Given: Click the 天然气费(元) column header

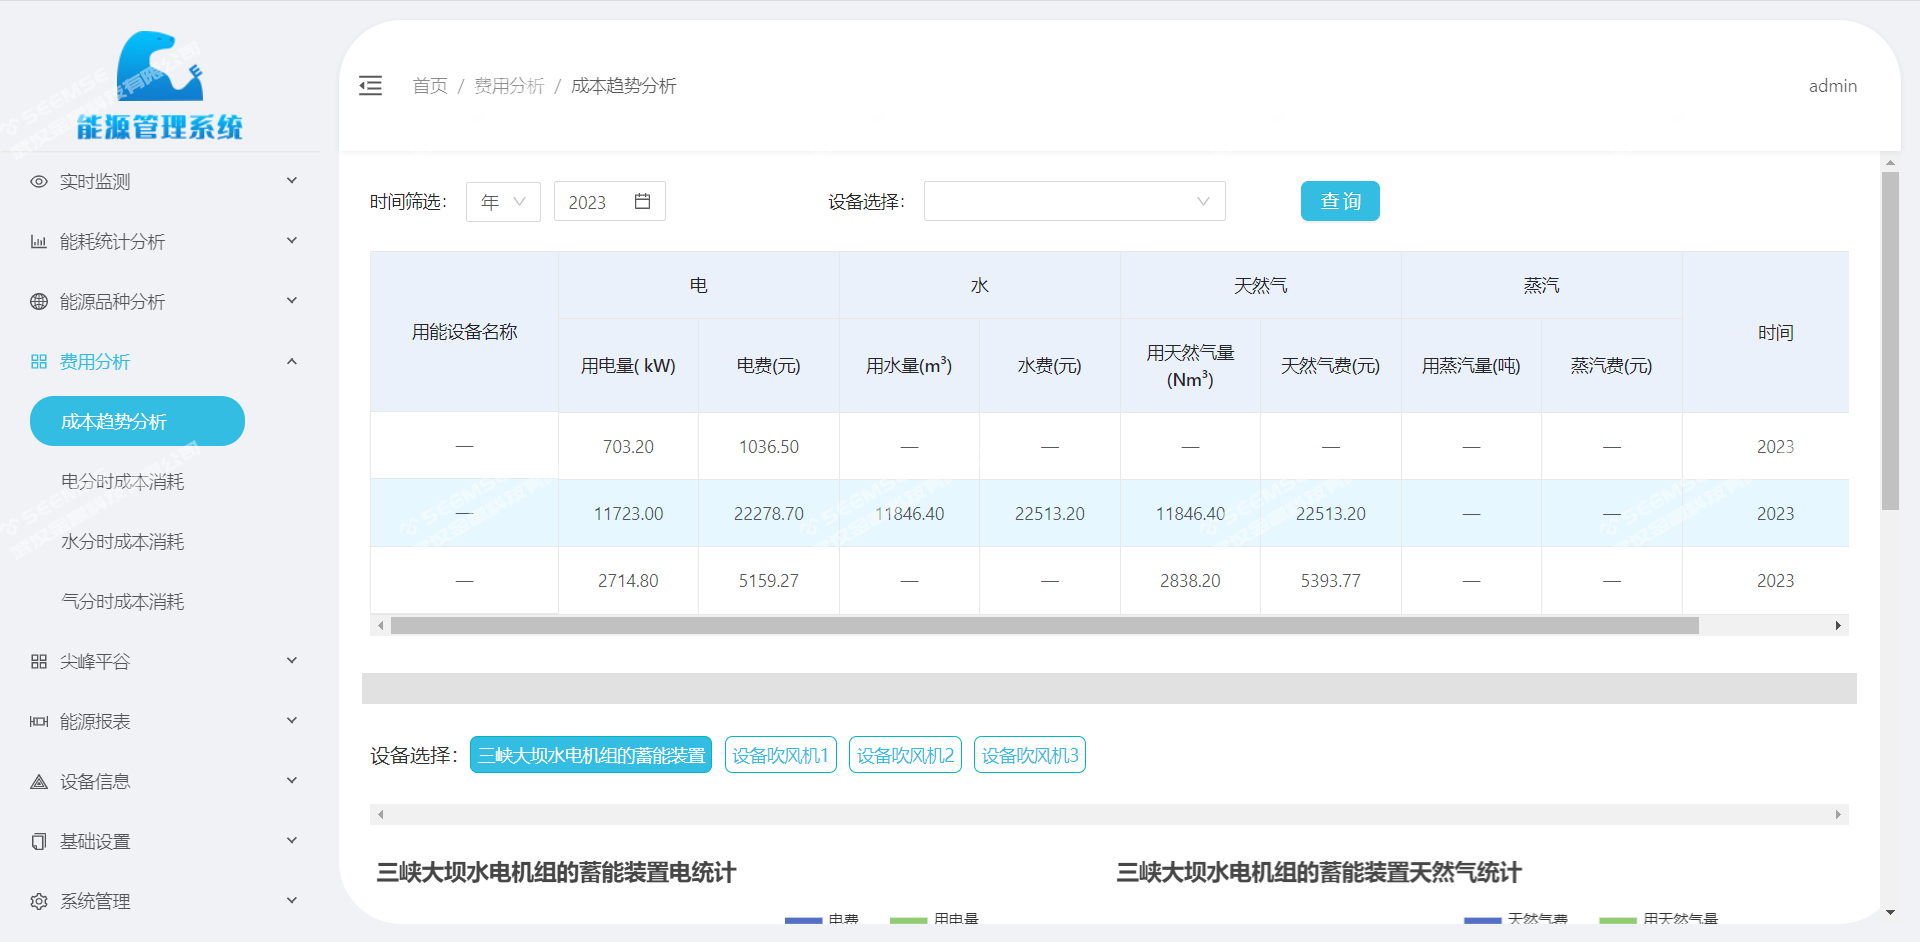Looking at the screenshot, I should point(1331,366).
